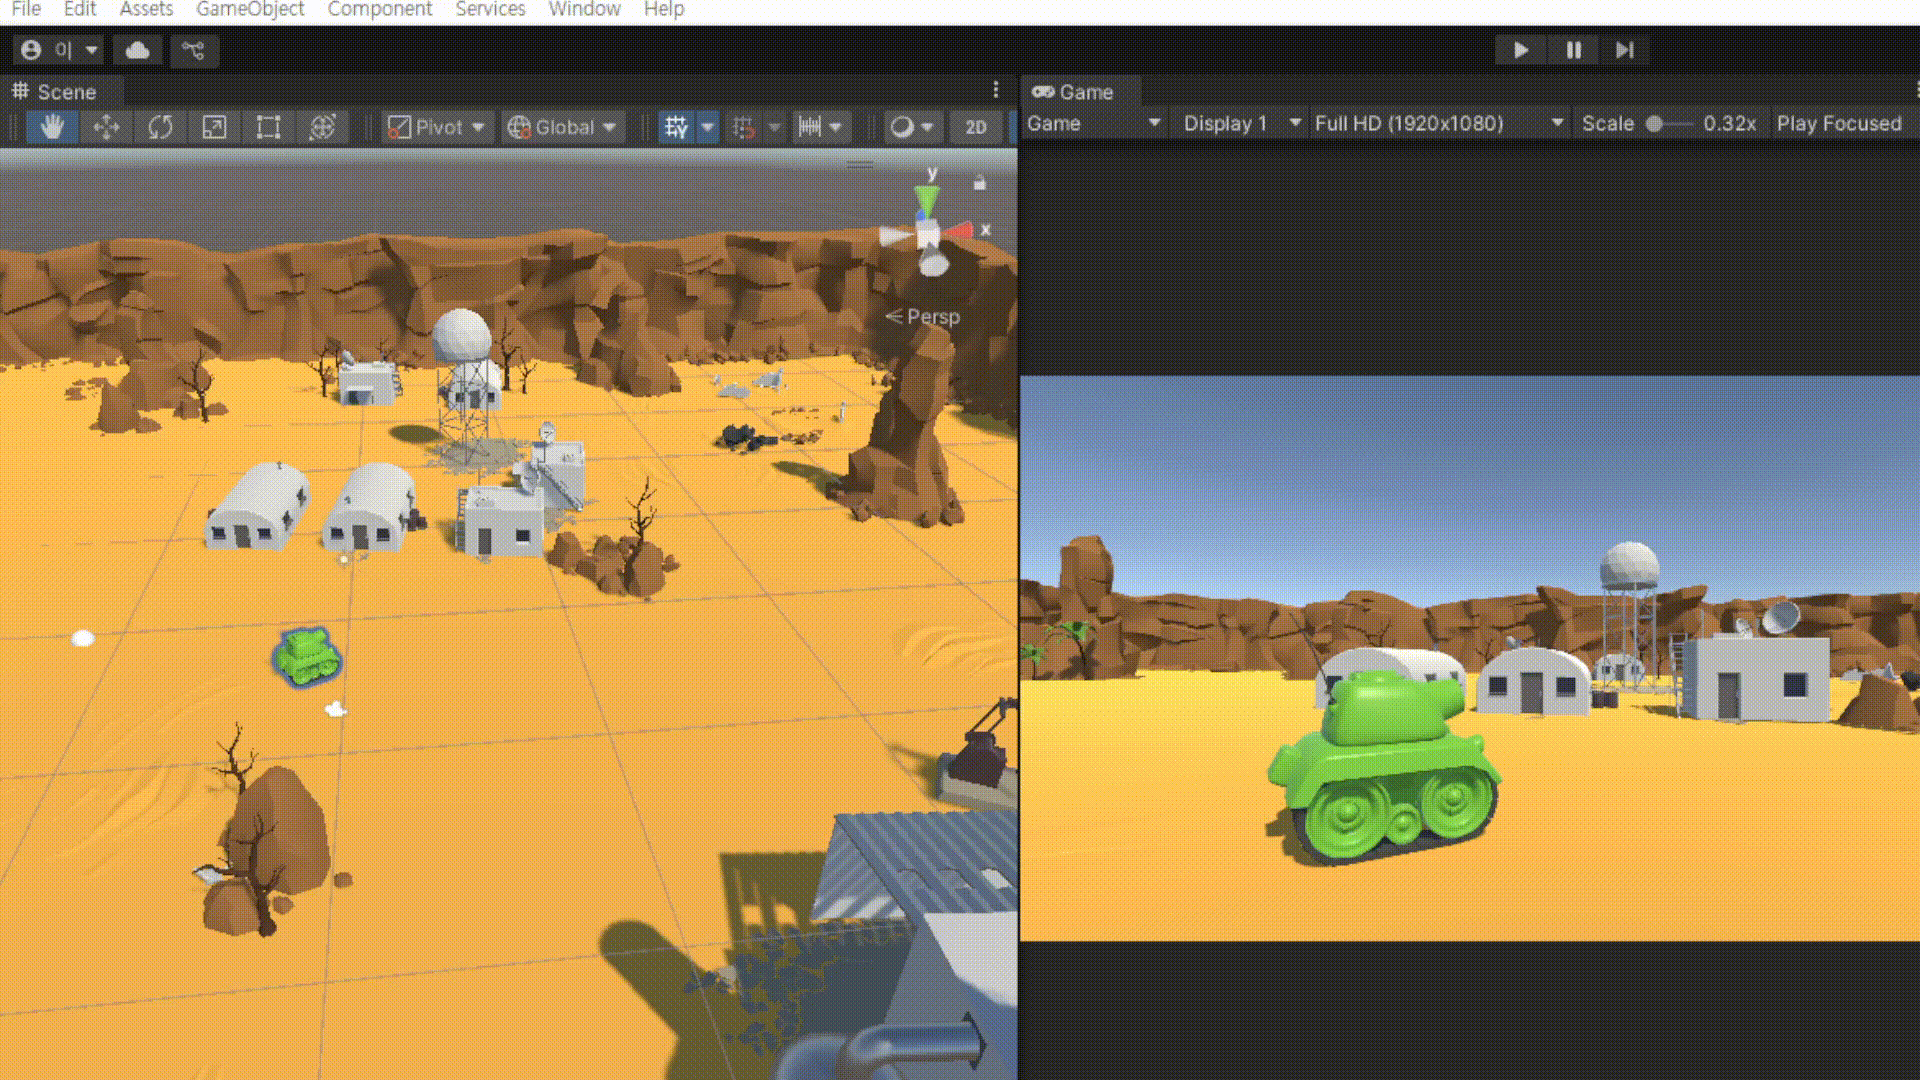
Task: Click Persp projection label on gizmo
Action: [x=932, y=317]
